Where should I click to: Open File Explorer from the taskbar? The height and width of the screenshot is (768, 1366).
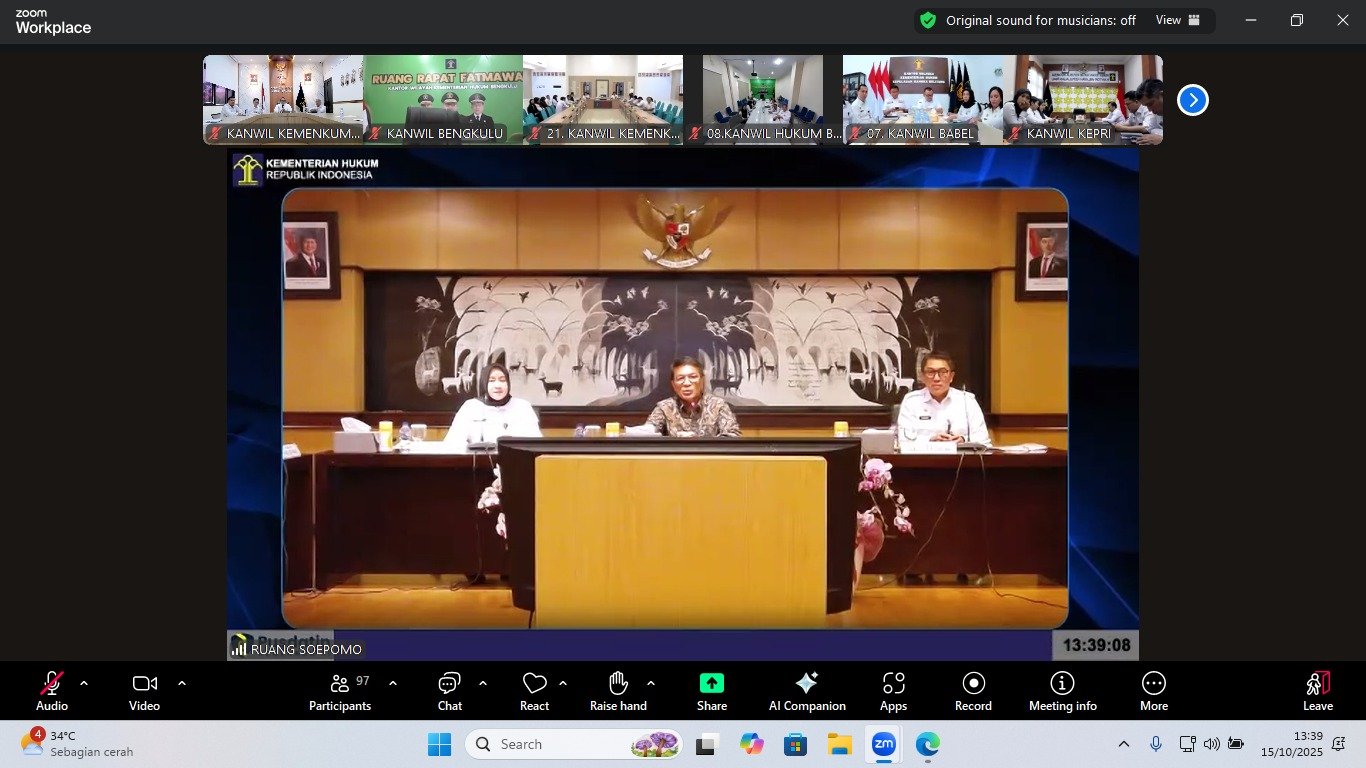point(839,744)
